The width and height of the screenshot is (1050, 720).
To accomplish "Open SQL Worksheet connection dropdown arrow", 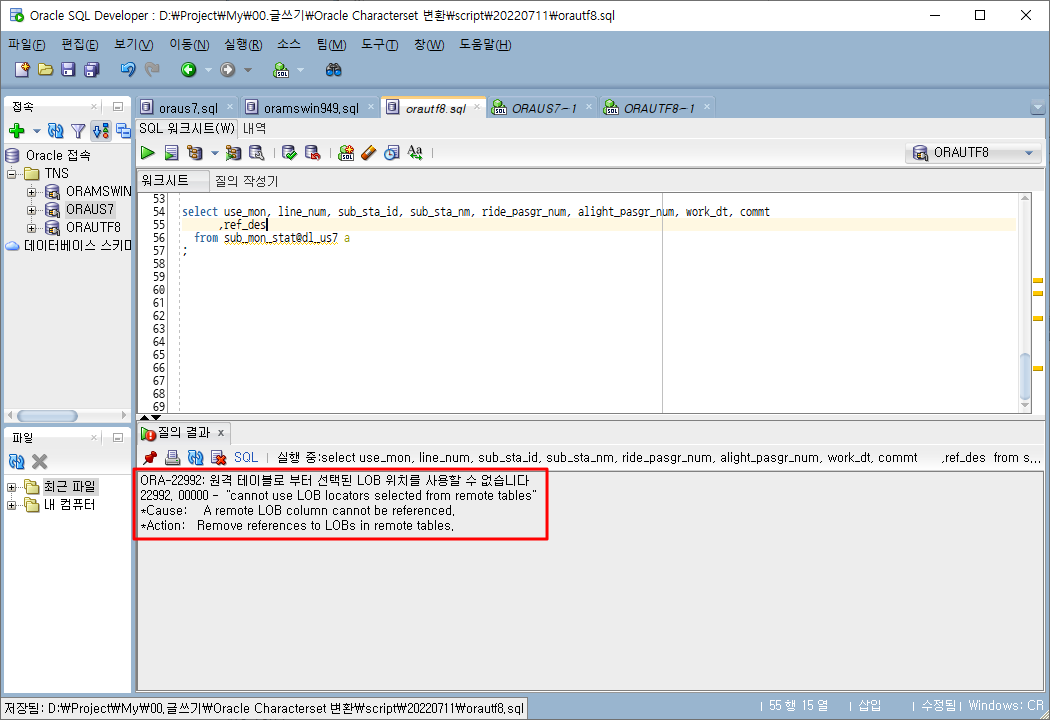I will pyautogui.click(x=300, y=70).
